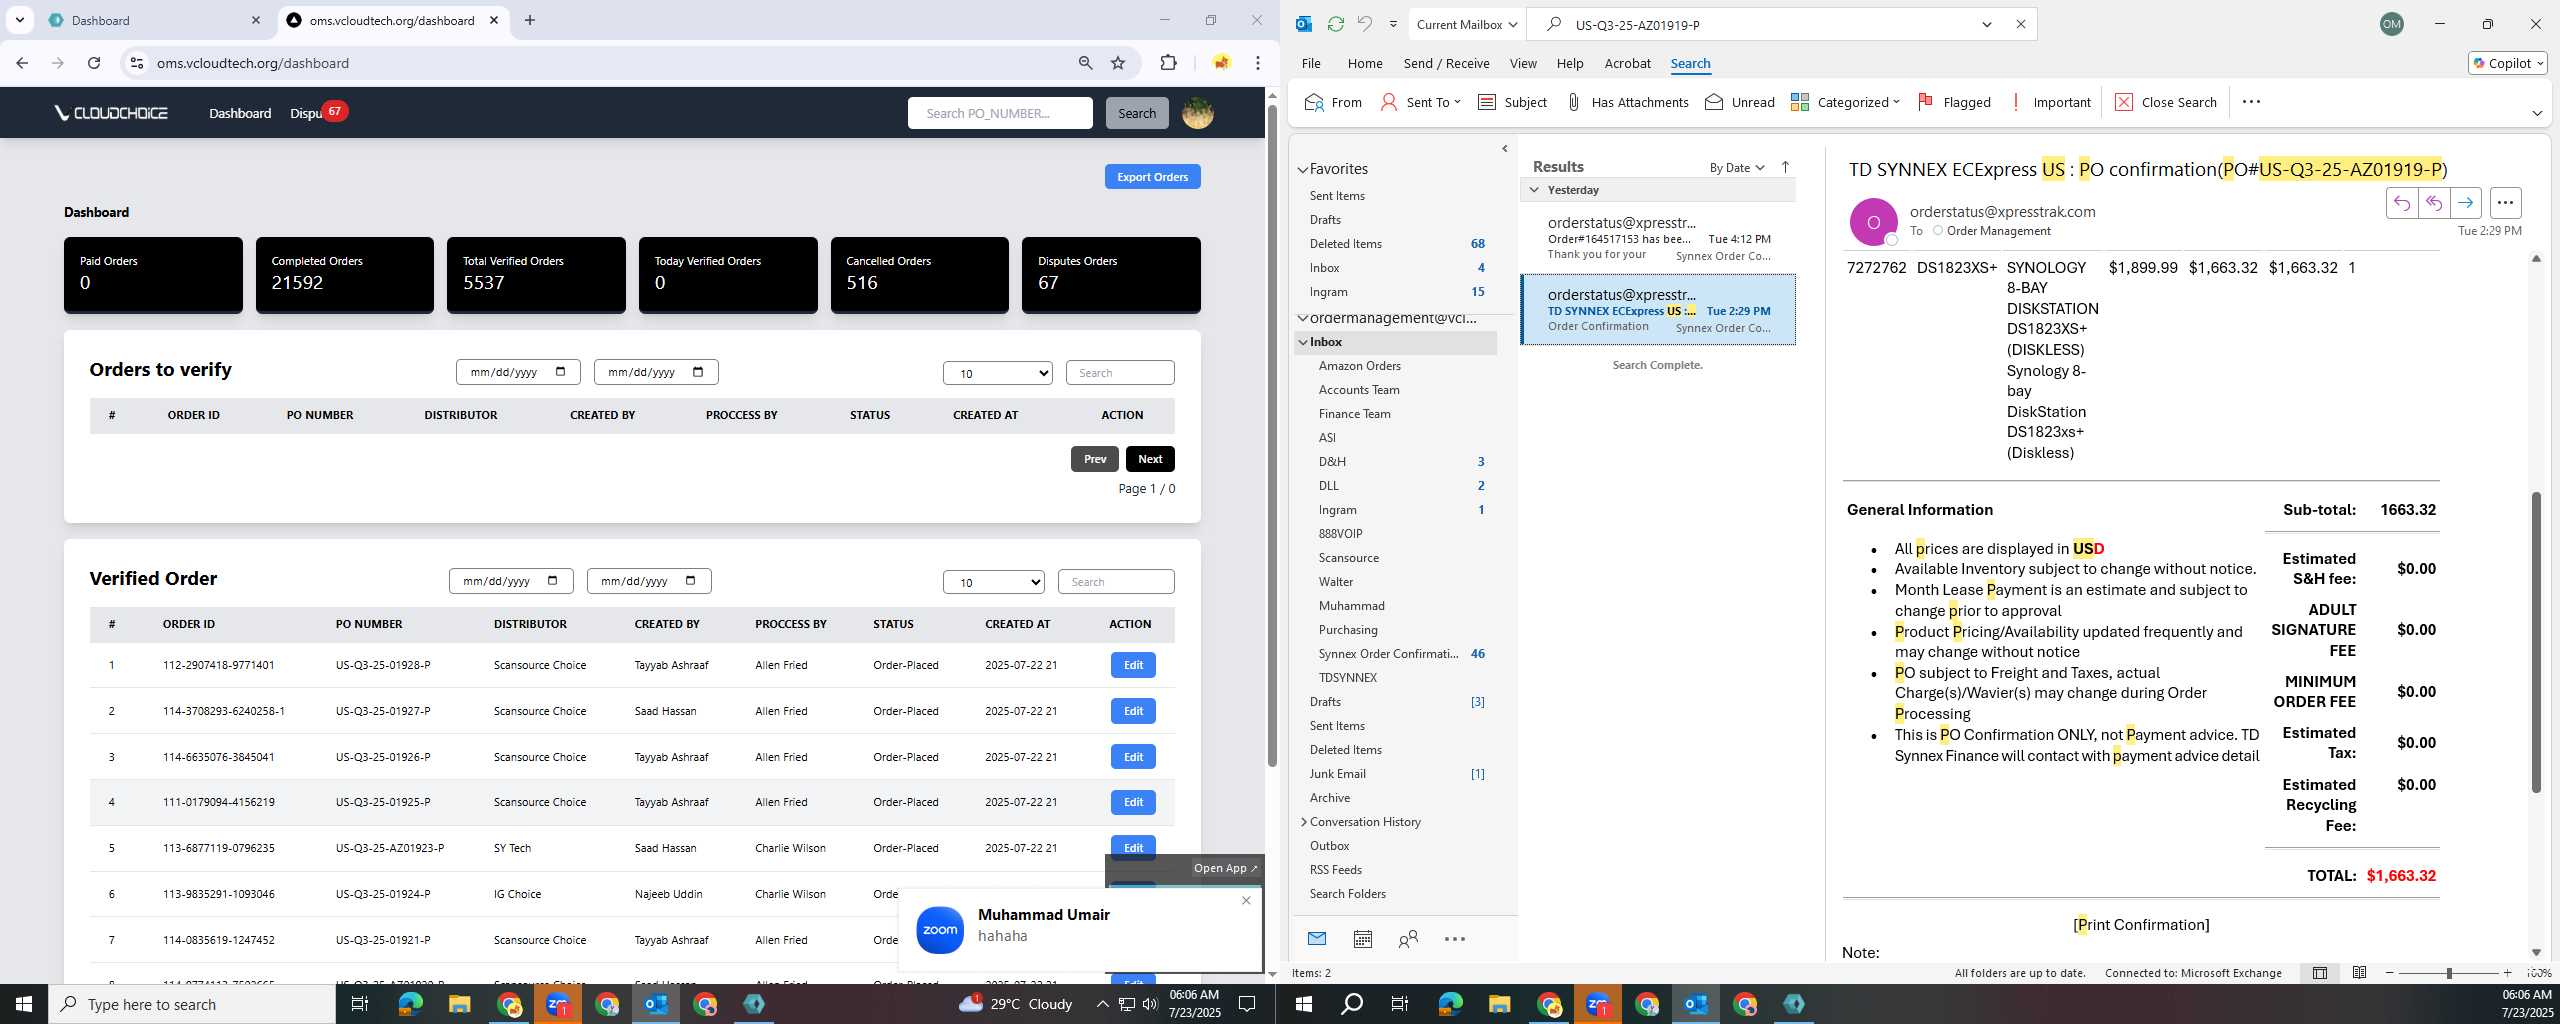This screenshot has width=2560, height=1024.
Task: Click Search button beside PO number field
Action: click(x=1137, y=113)
